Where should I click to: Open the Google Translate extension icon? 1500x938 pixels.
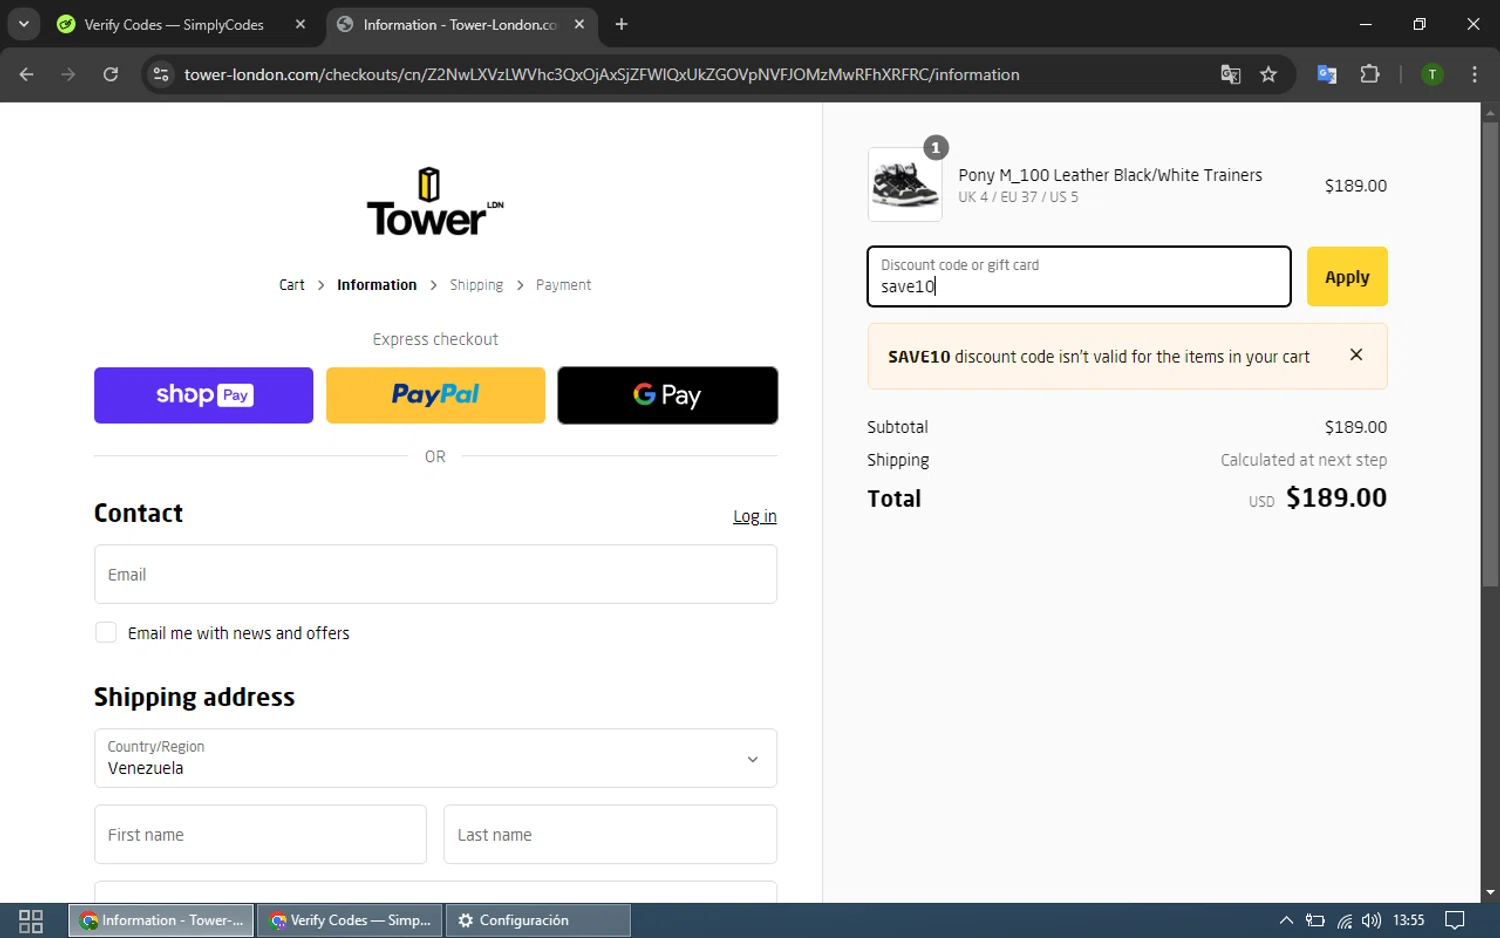pyautogui.click(x=1327, y=74)
